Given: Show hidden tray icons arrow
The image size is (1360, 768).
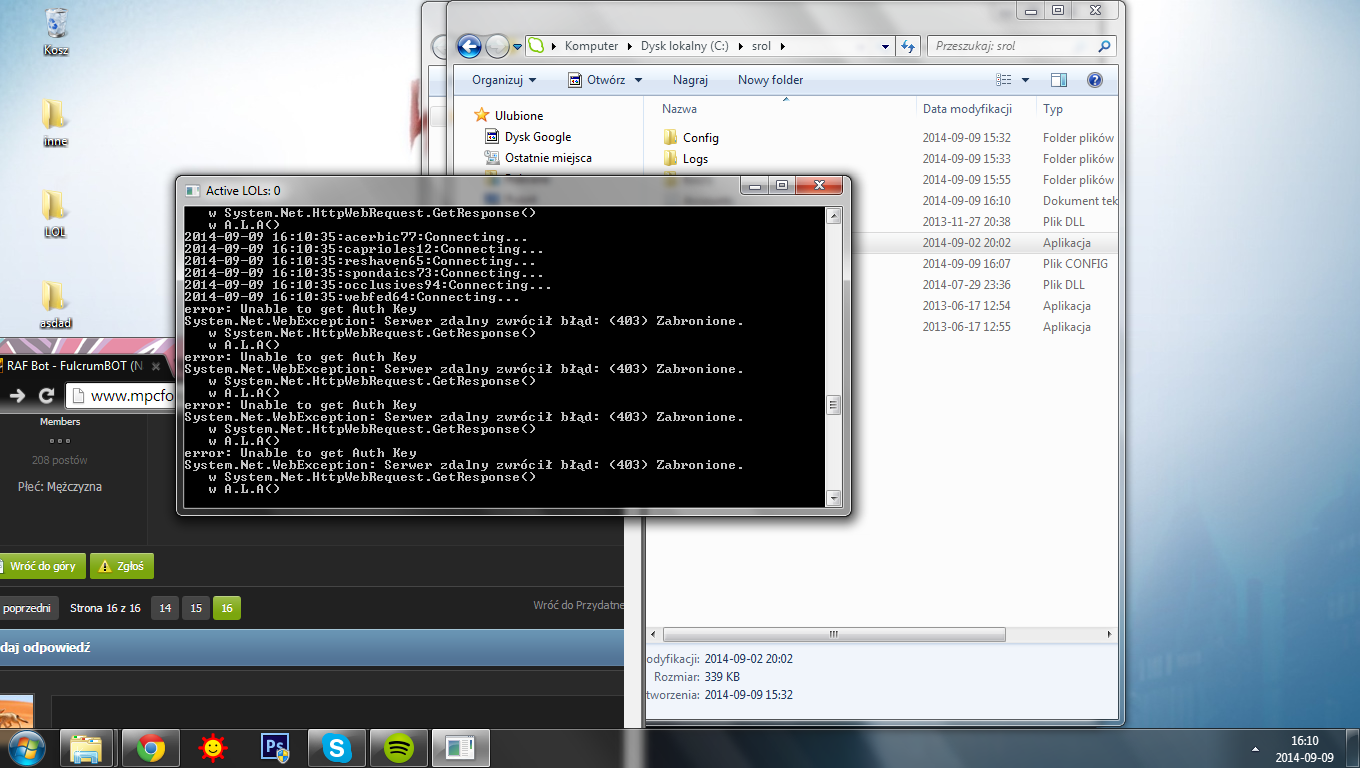Looking at the screenshot, I should coord(1255,748).
